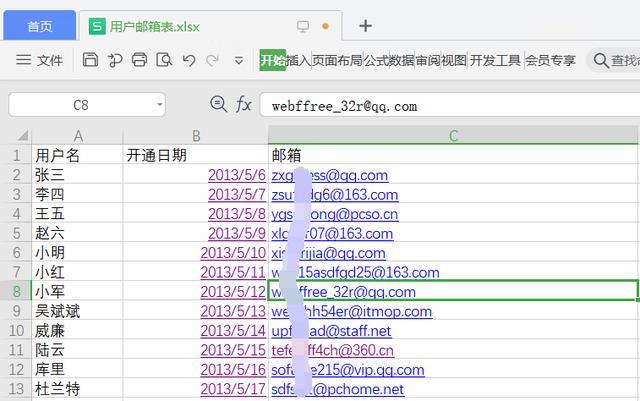Open the 视图 ribbon tab
The height and width of the screenshot is (401, 640).
click(x=454, y=60)
